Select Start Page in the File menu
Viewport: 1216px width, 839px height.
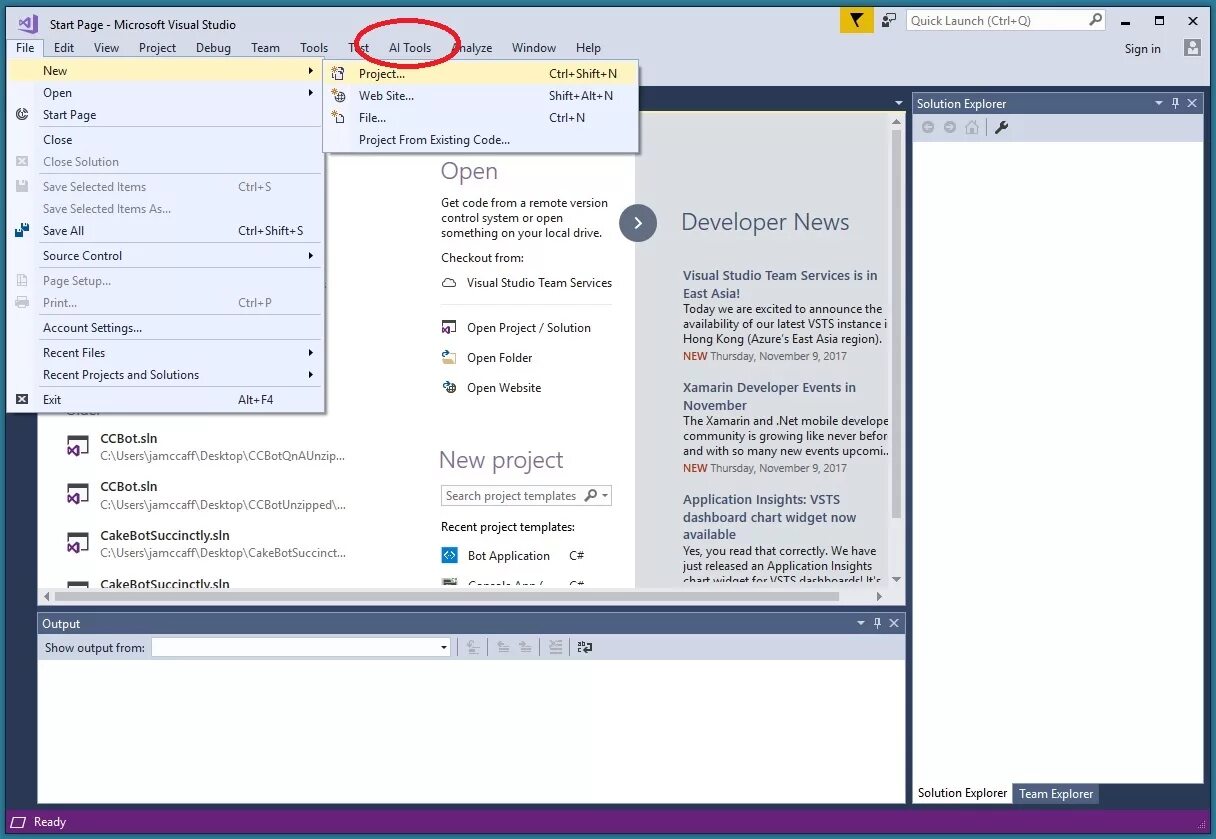[165, 114]
